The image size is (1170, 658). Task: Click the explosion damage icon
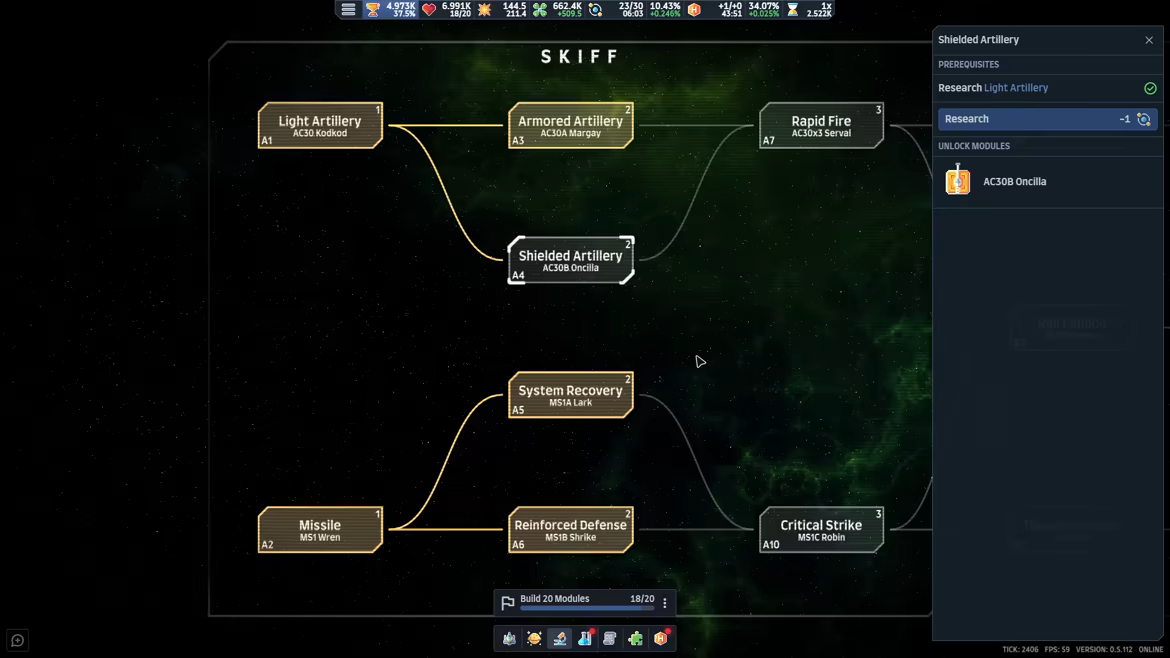pos(485,10)
